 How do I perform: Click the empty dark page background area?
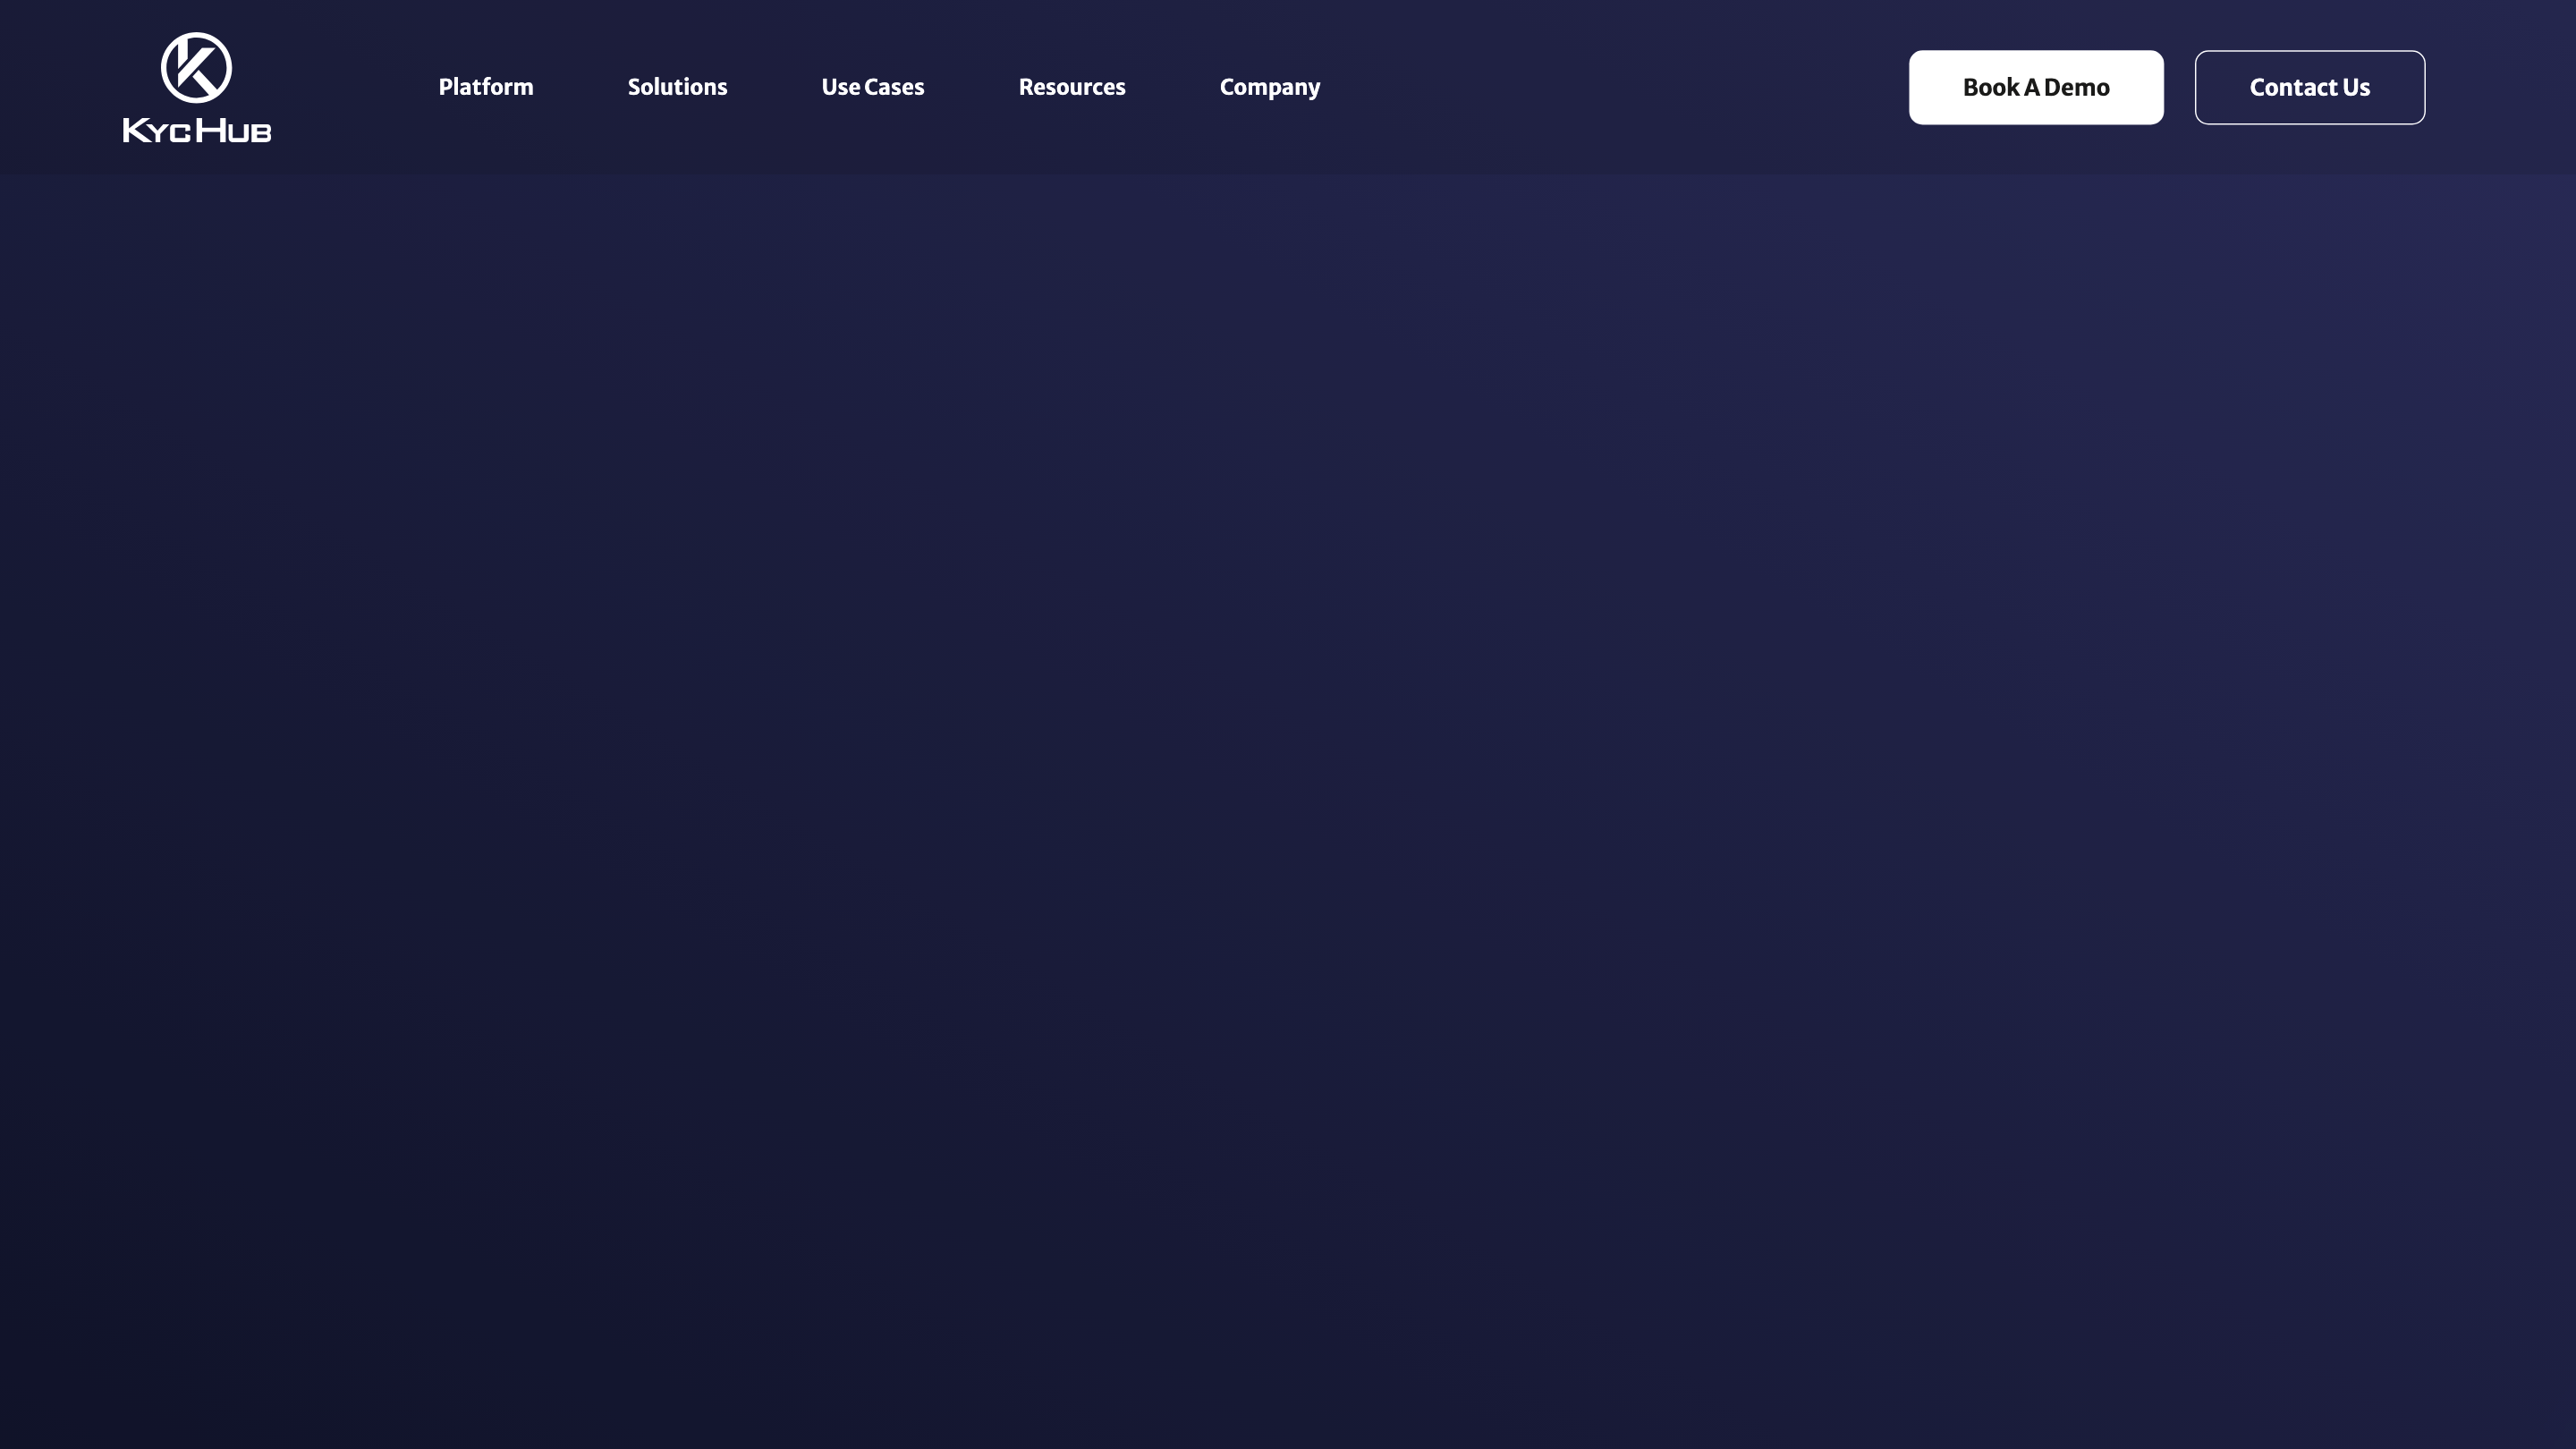[1288, 800]
